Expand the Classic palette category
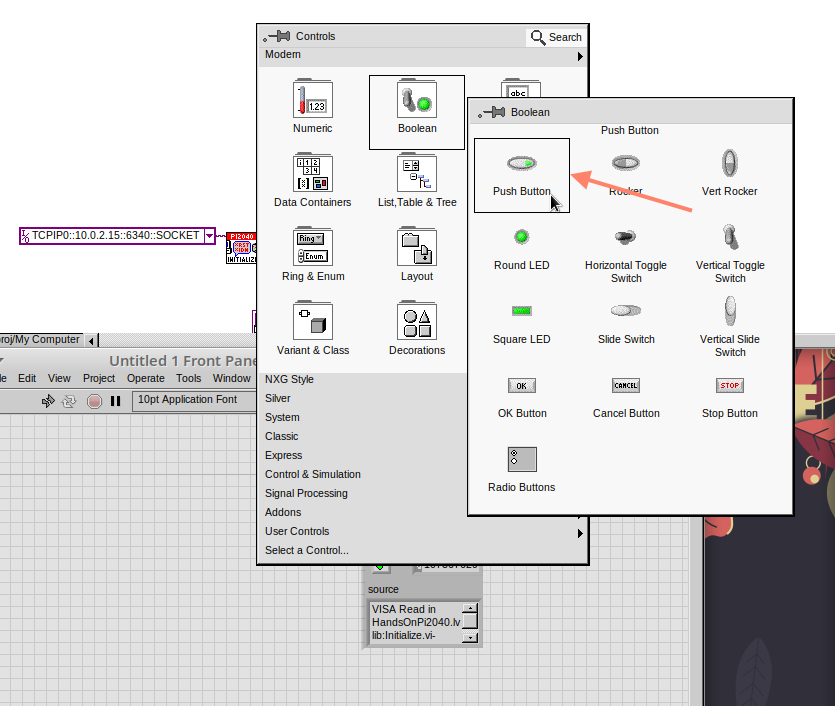835x706 pixels. pyautogui.click(x=281, y=436)
